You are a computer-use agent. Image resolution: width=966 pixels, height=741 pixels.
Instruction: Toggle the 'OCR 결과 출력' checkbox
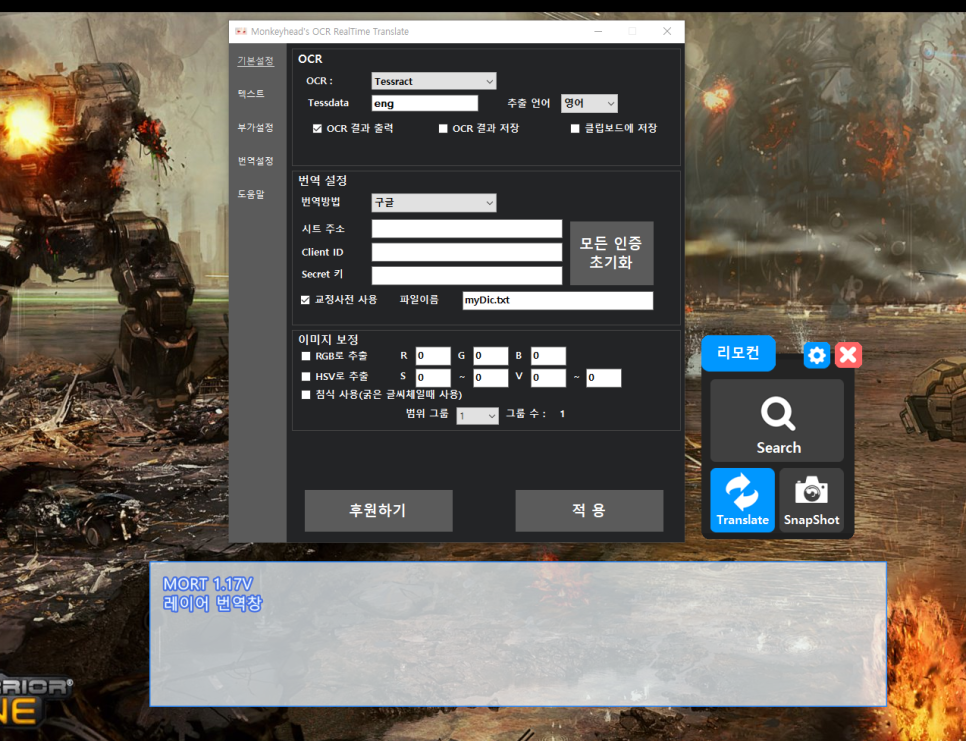click(x=317, y=129)
